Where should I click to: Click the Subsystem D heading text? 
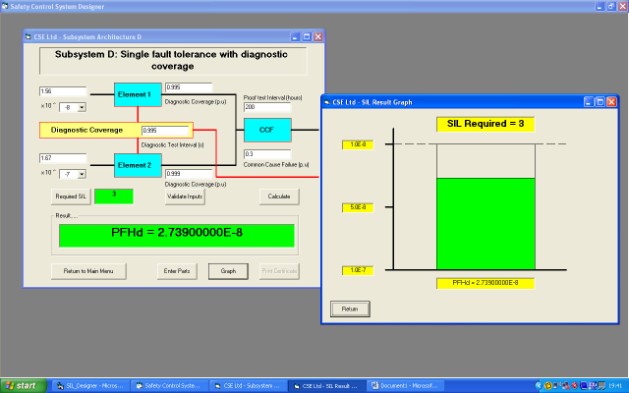(x=171, y=60)
